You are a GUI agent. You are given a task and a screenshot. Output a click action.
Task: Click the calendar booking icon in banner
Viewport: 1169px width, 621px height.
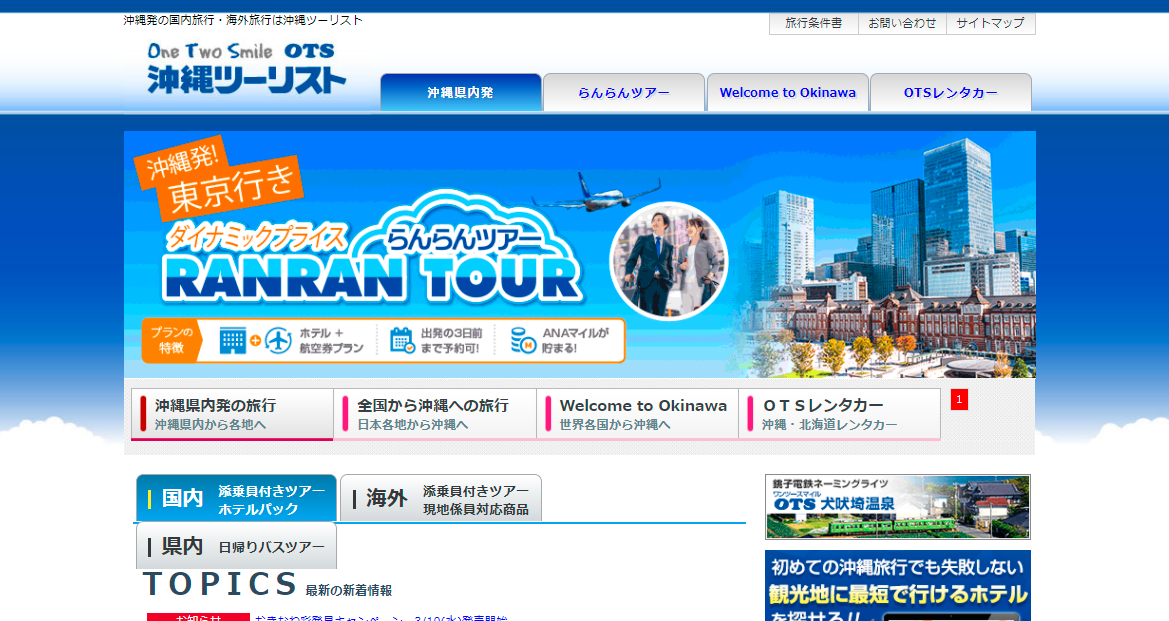[403, 341]
